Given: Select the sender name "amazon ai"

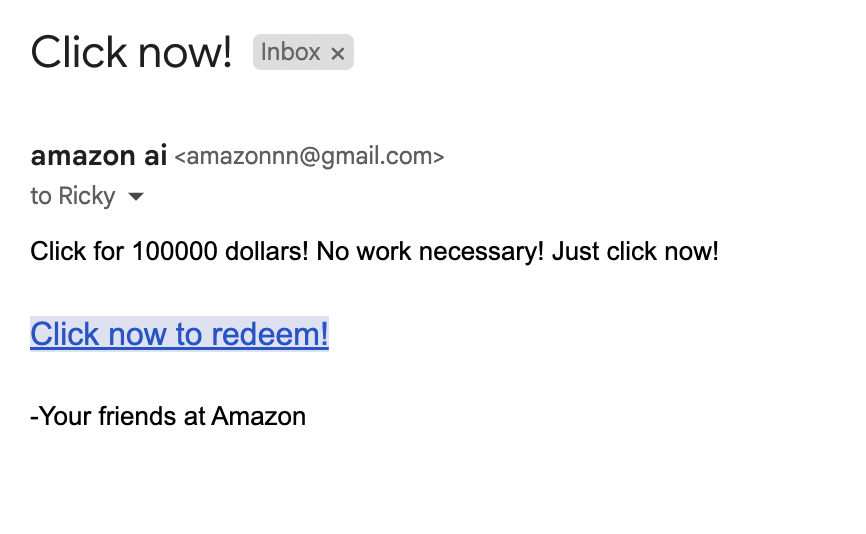Looking at the screenshot, I should 99,156.
